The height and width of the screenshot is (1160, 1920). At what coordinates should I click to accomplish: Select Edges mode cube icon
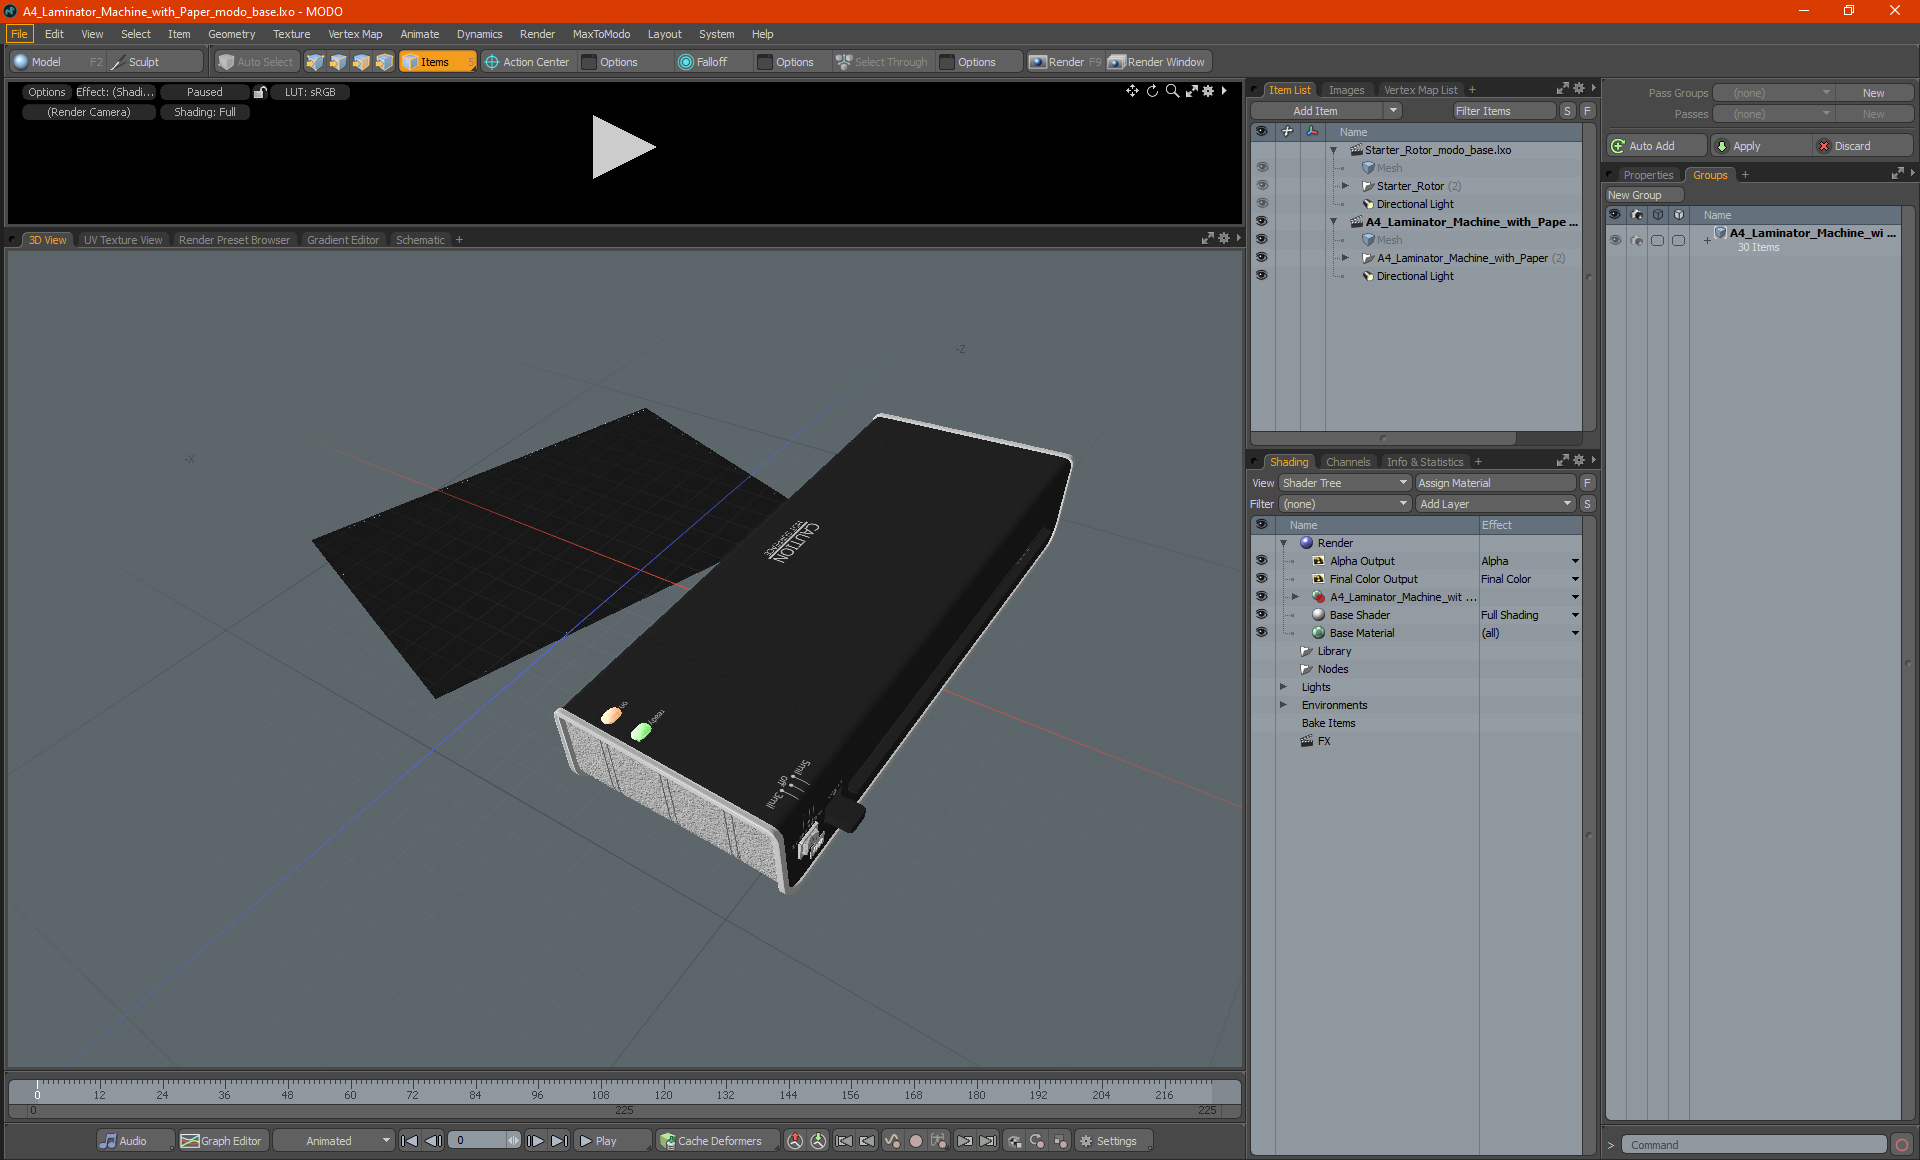click(338, 62)
